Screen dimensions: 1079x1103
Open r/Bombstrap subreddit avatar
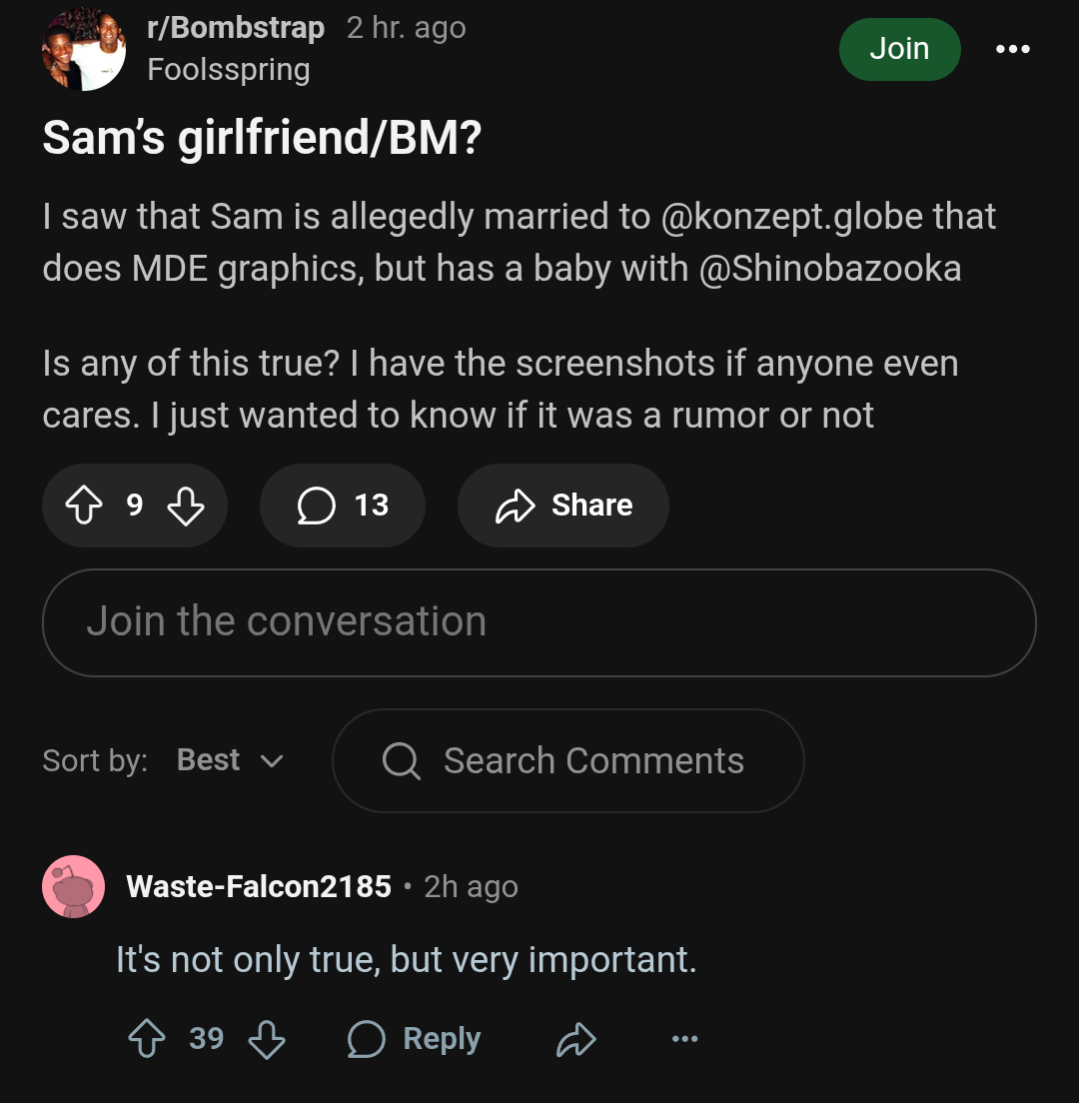point(84,49)
